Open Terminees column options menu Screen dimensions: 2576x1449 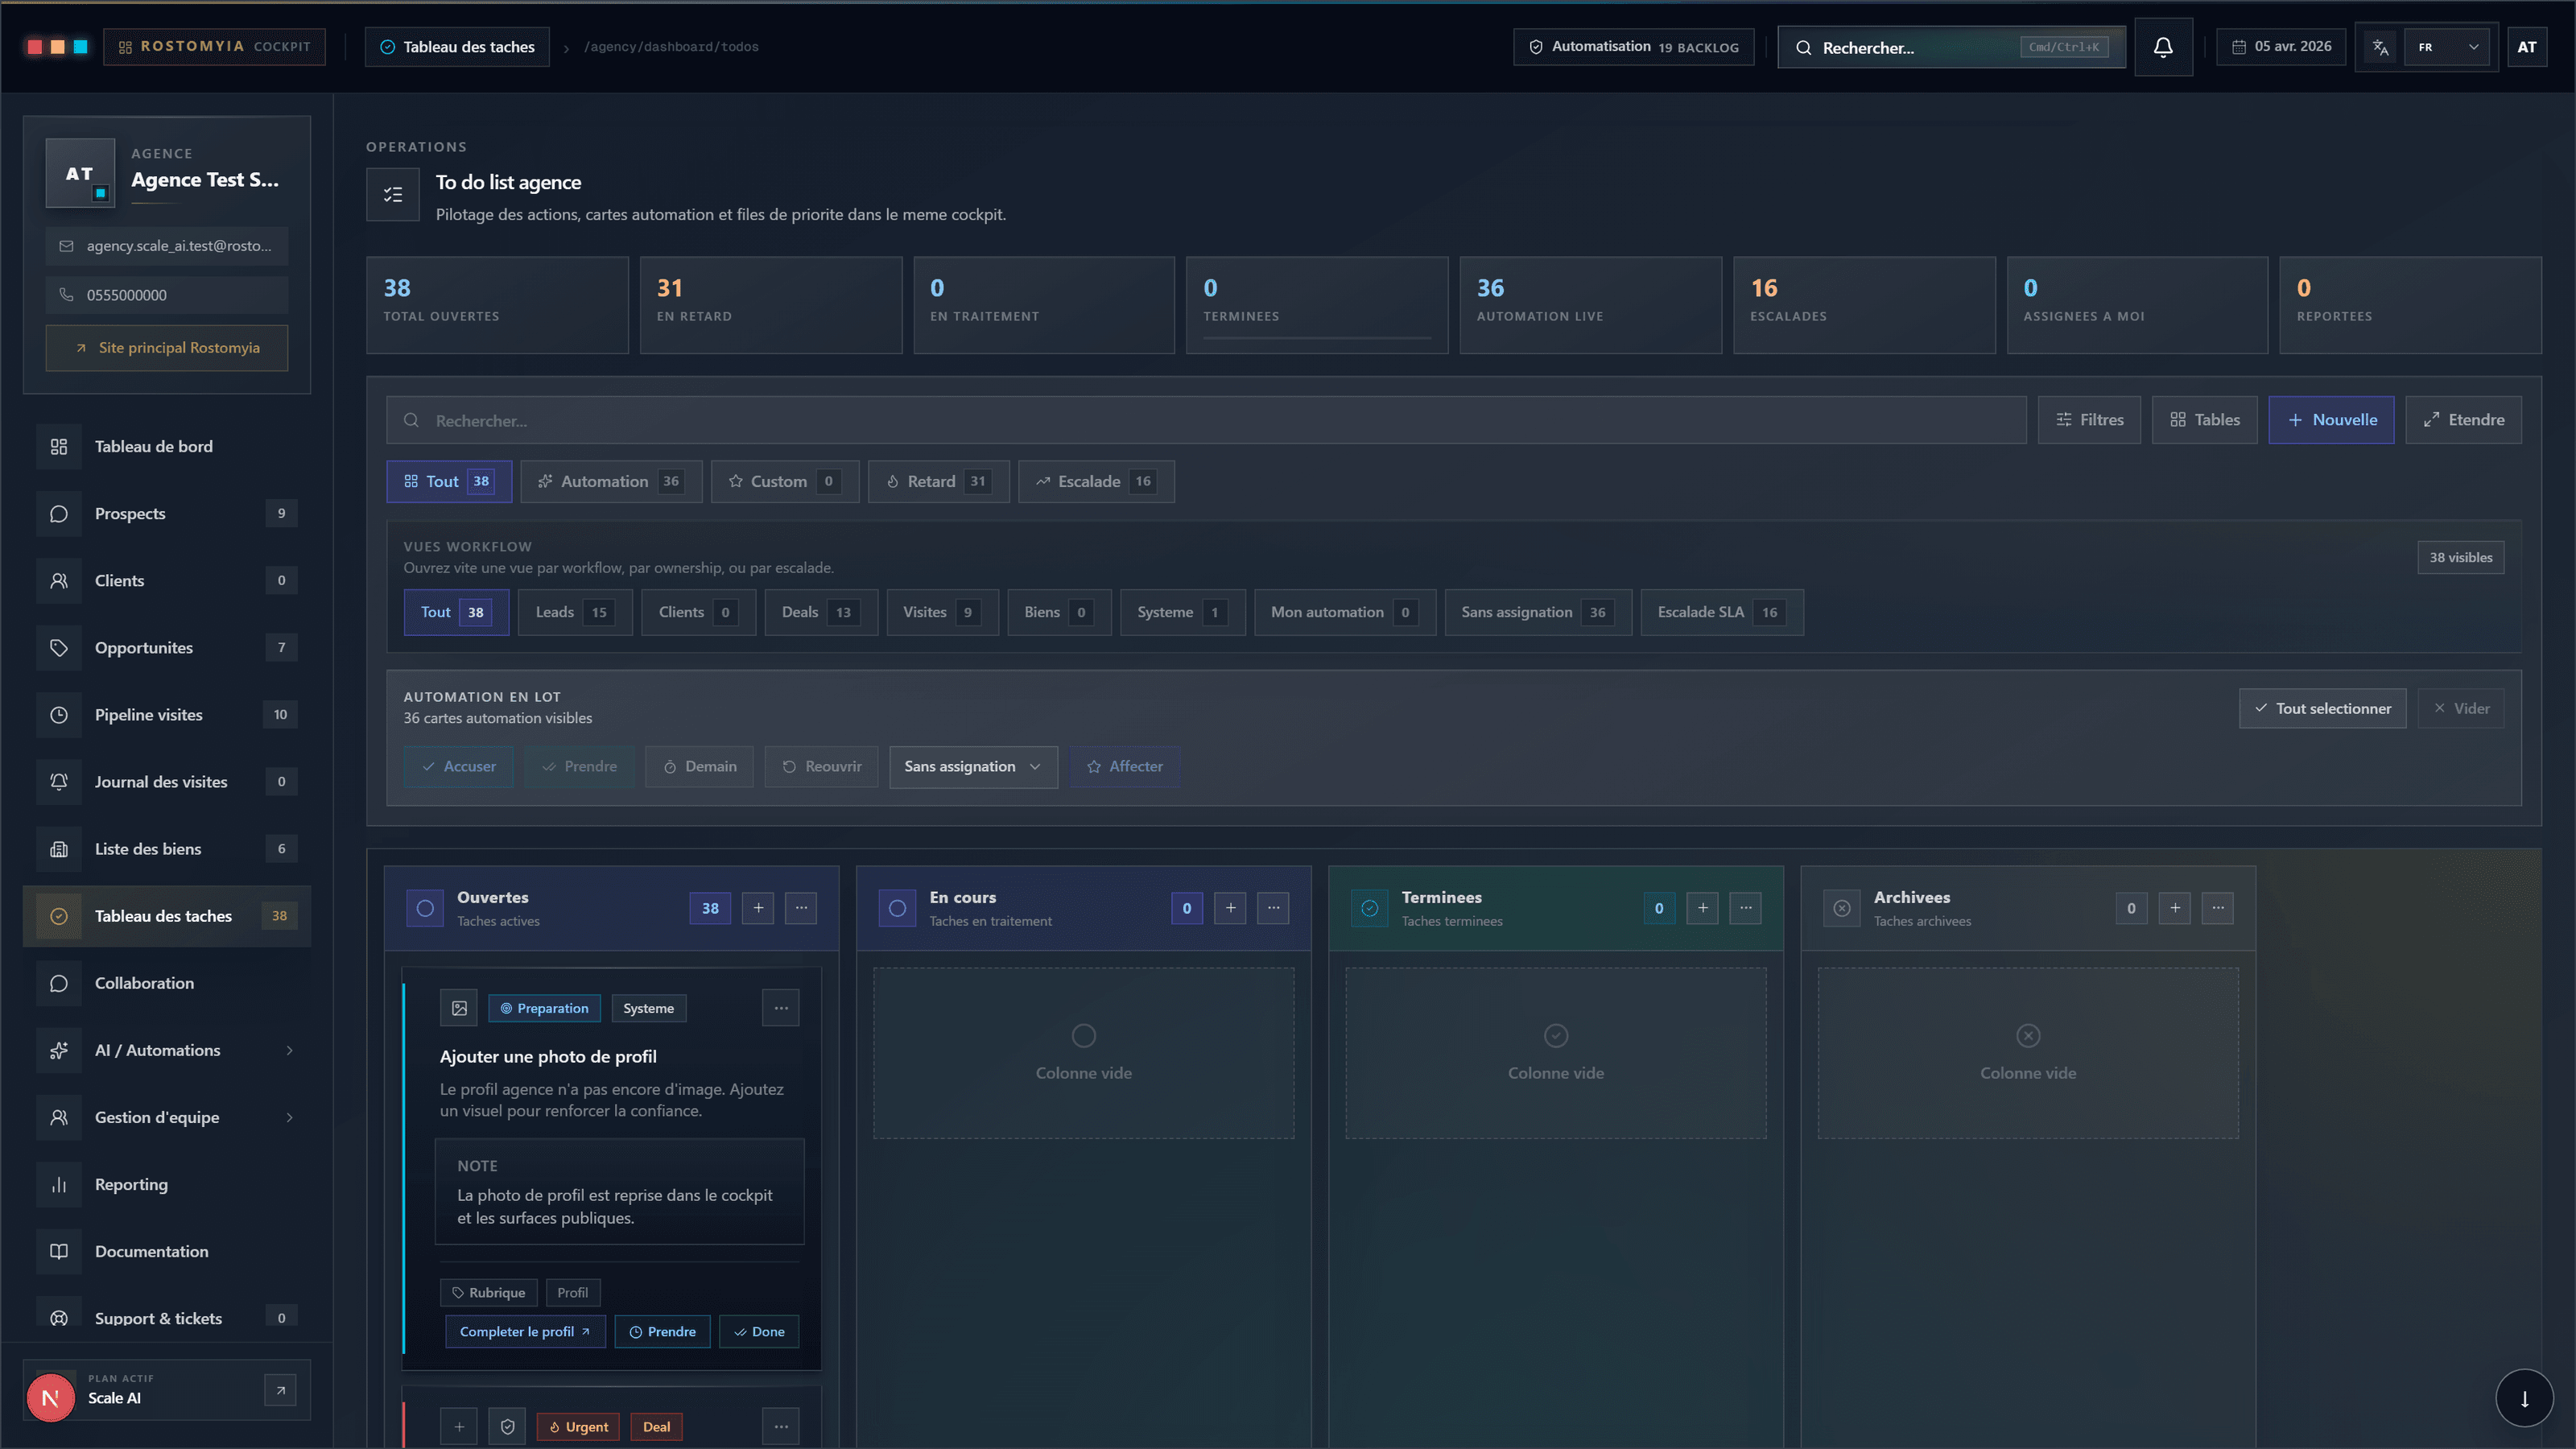tap(1745, 908)
